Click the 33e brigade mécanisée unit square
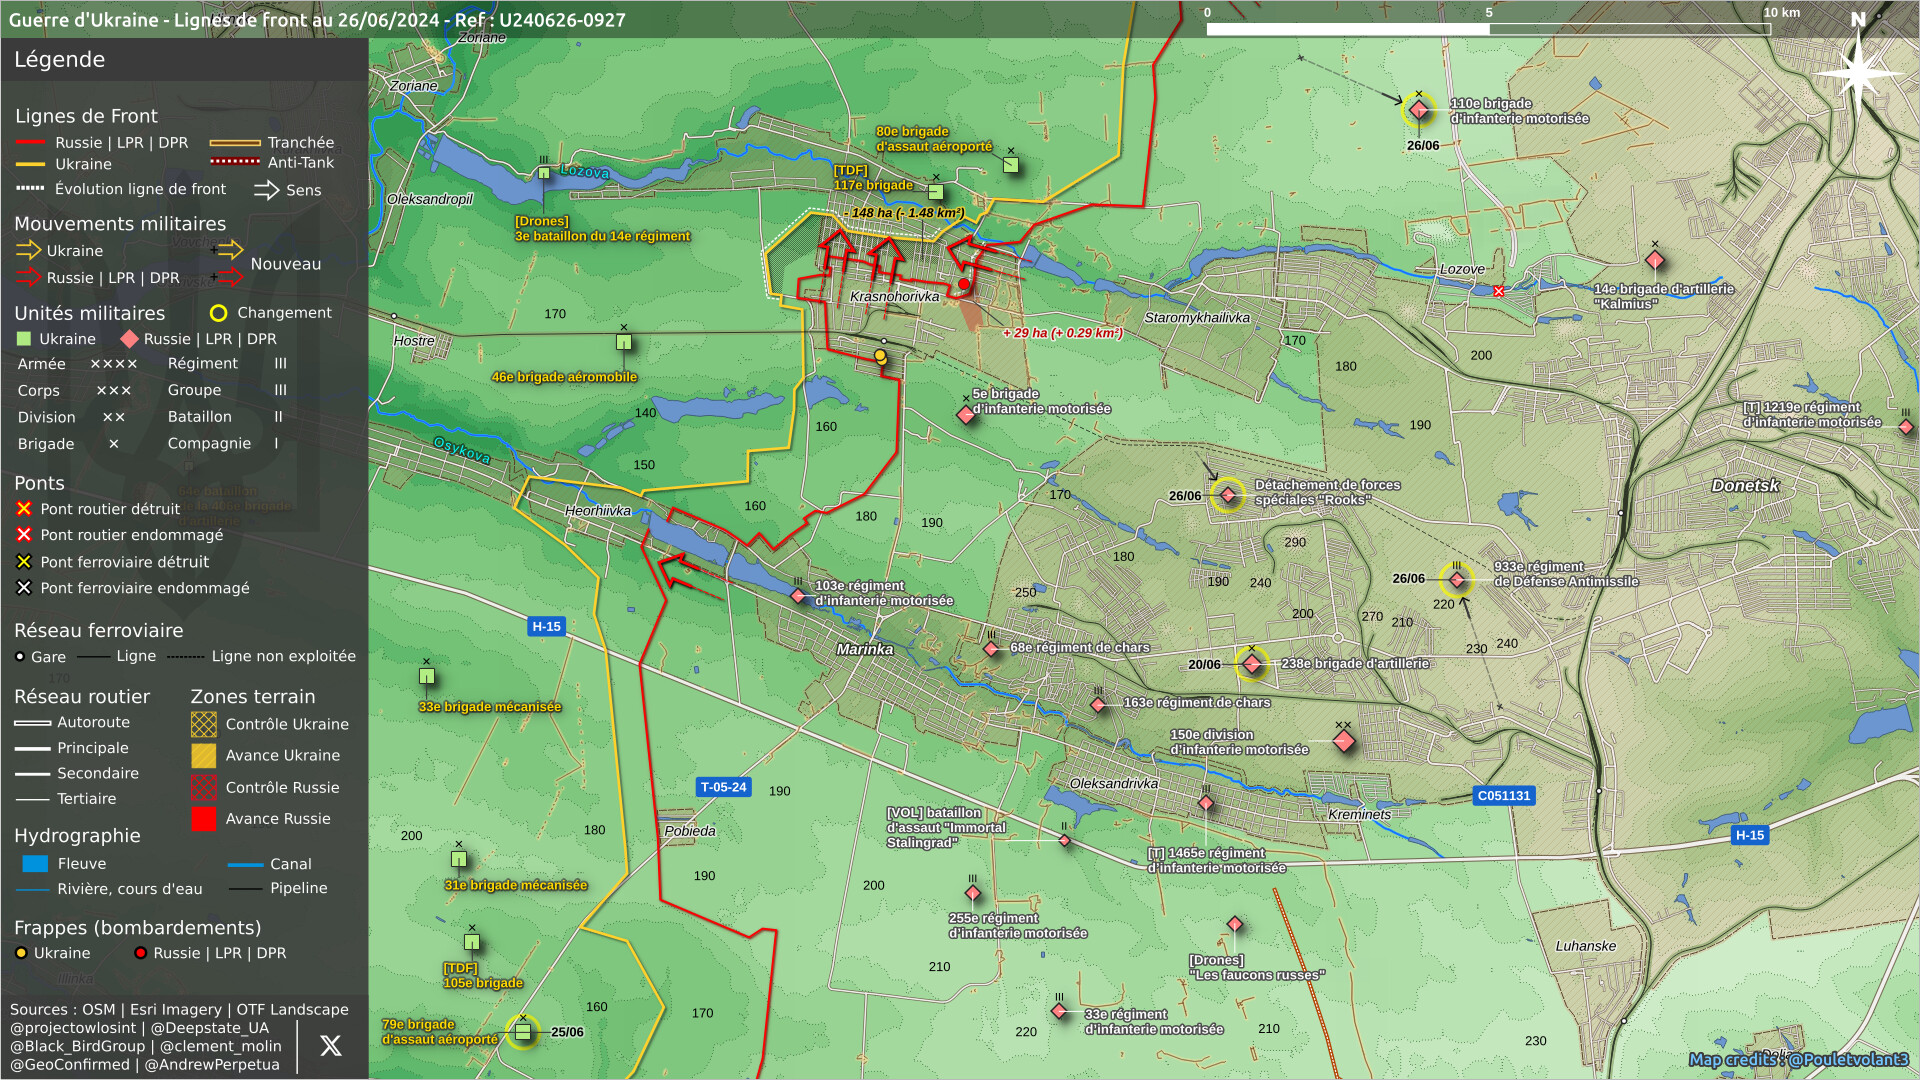 (x=427, y=676)
